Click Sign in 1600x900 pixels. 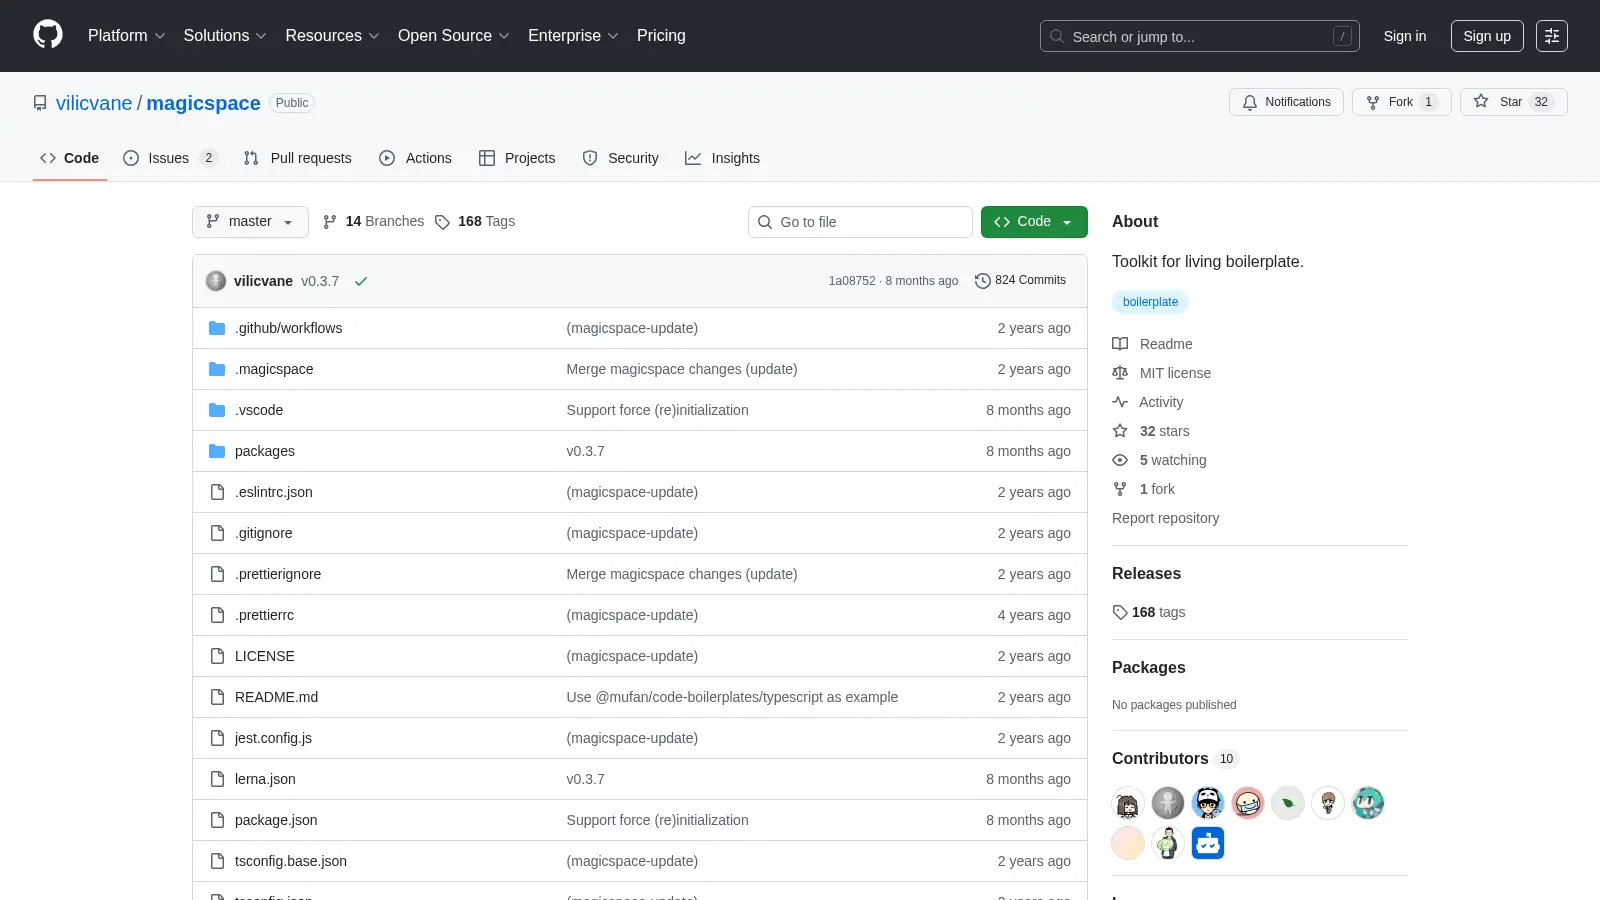point(1405,36)
